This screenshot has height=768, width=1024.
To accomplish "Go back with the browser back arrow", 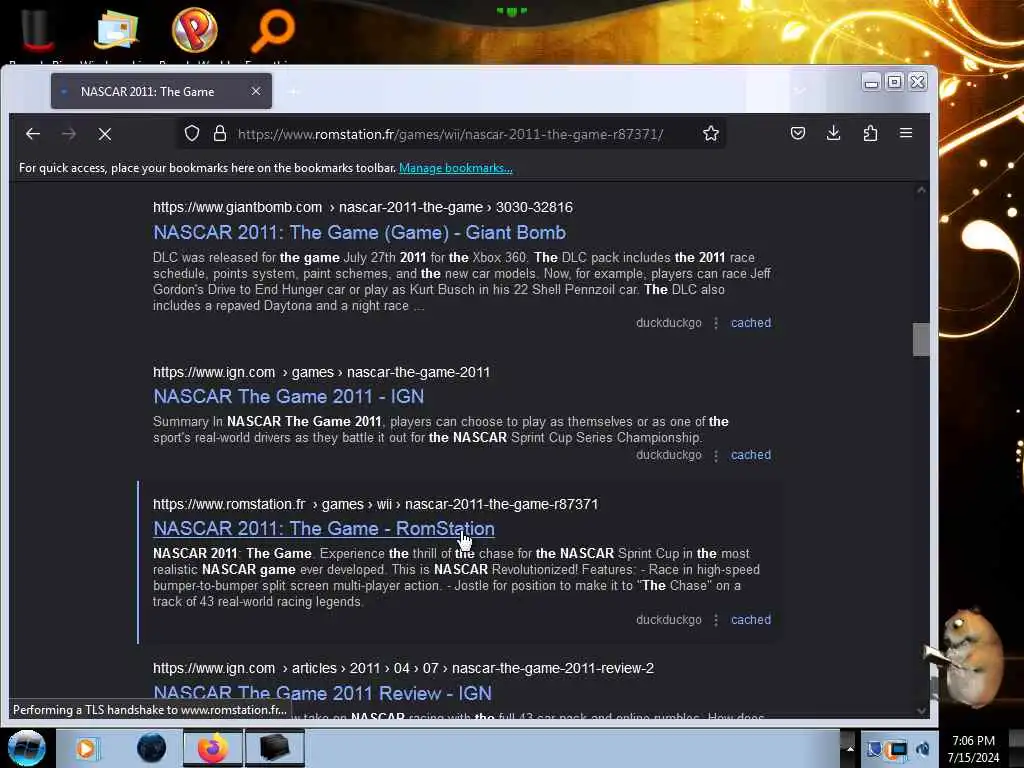I will tap(33, 134).
